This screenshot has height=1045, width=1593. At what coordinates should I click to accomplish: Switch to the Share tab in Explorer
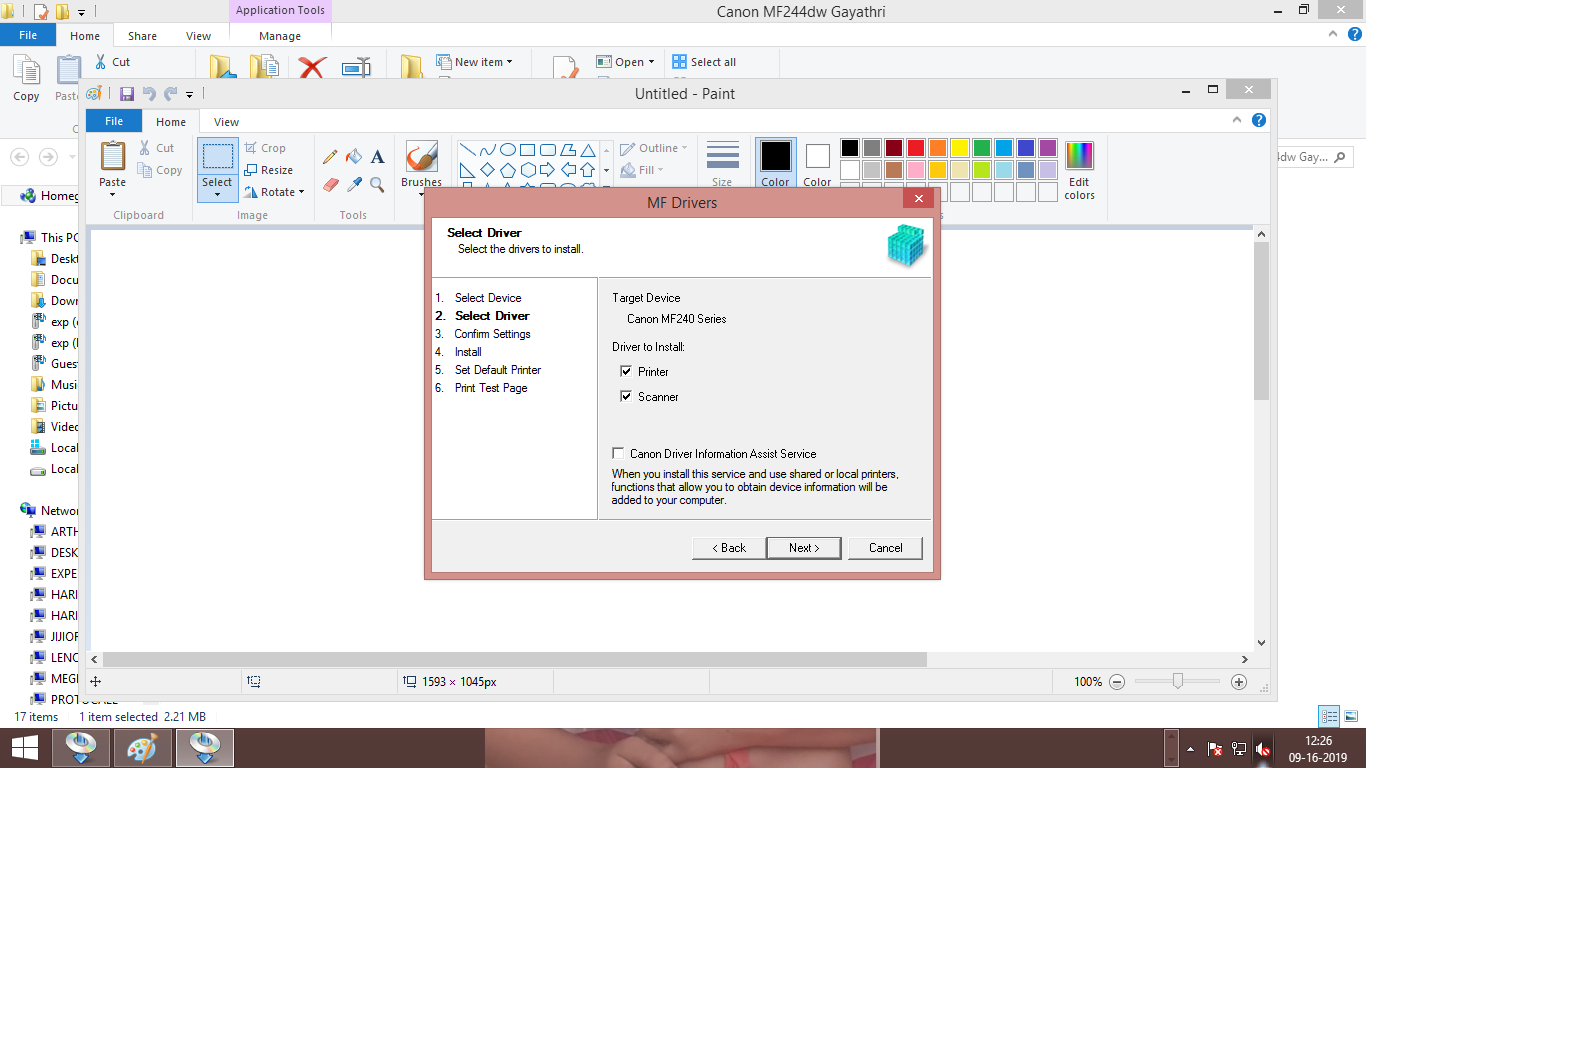coord(142,36)
